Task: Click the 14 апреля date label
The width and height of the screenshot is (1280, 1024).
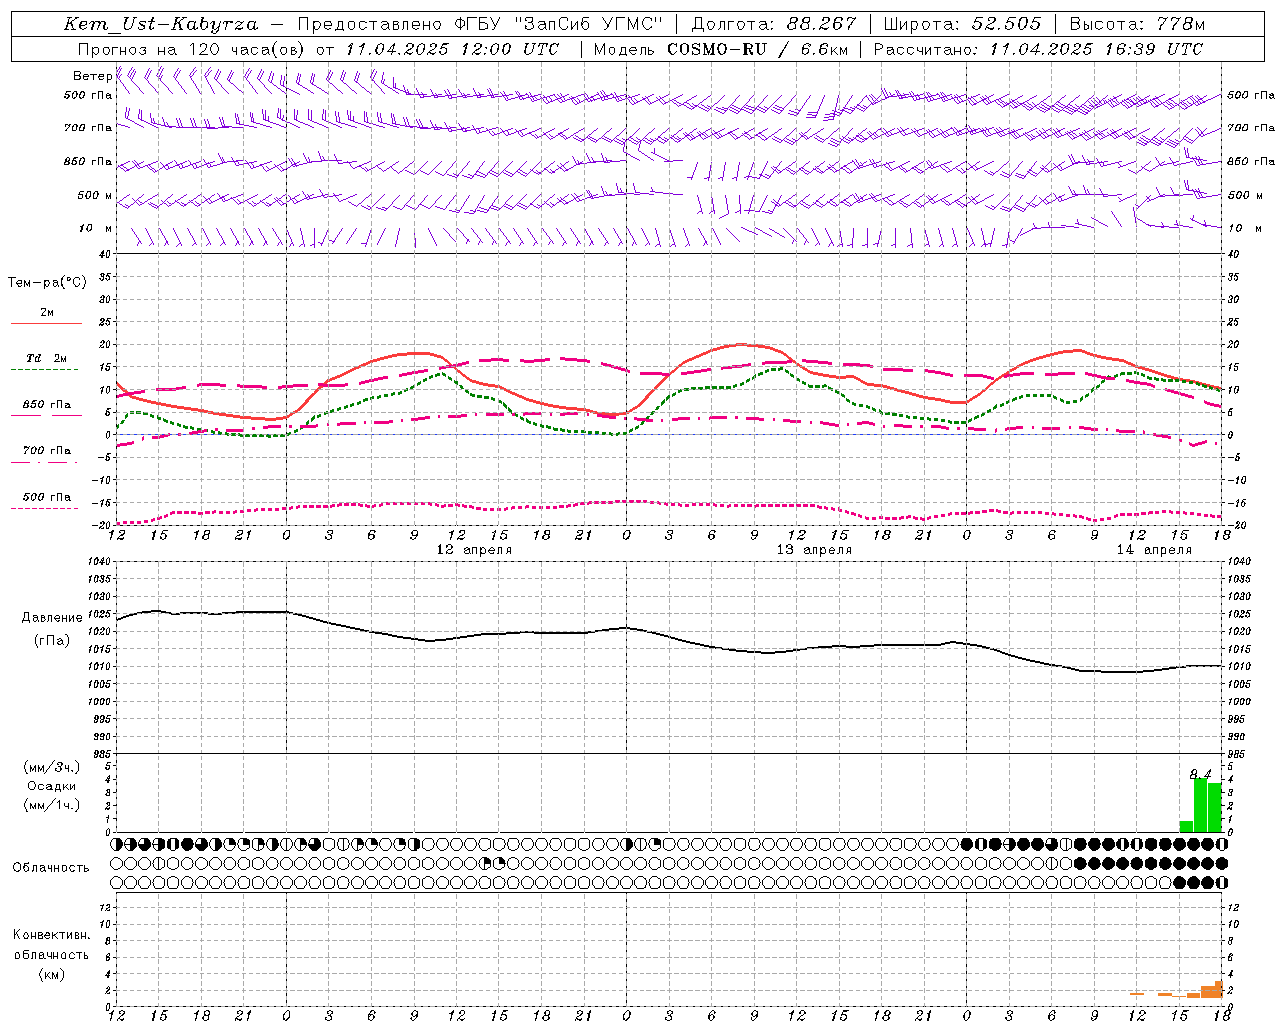Action: [1154, 550]
